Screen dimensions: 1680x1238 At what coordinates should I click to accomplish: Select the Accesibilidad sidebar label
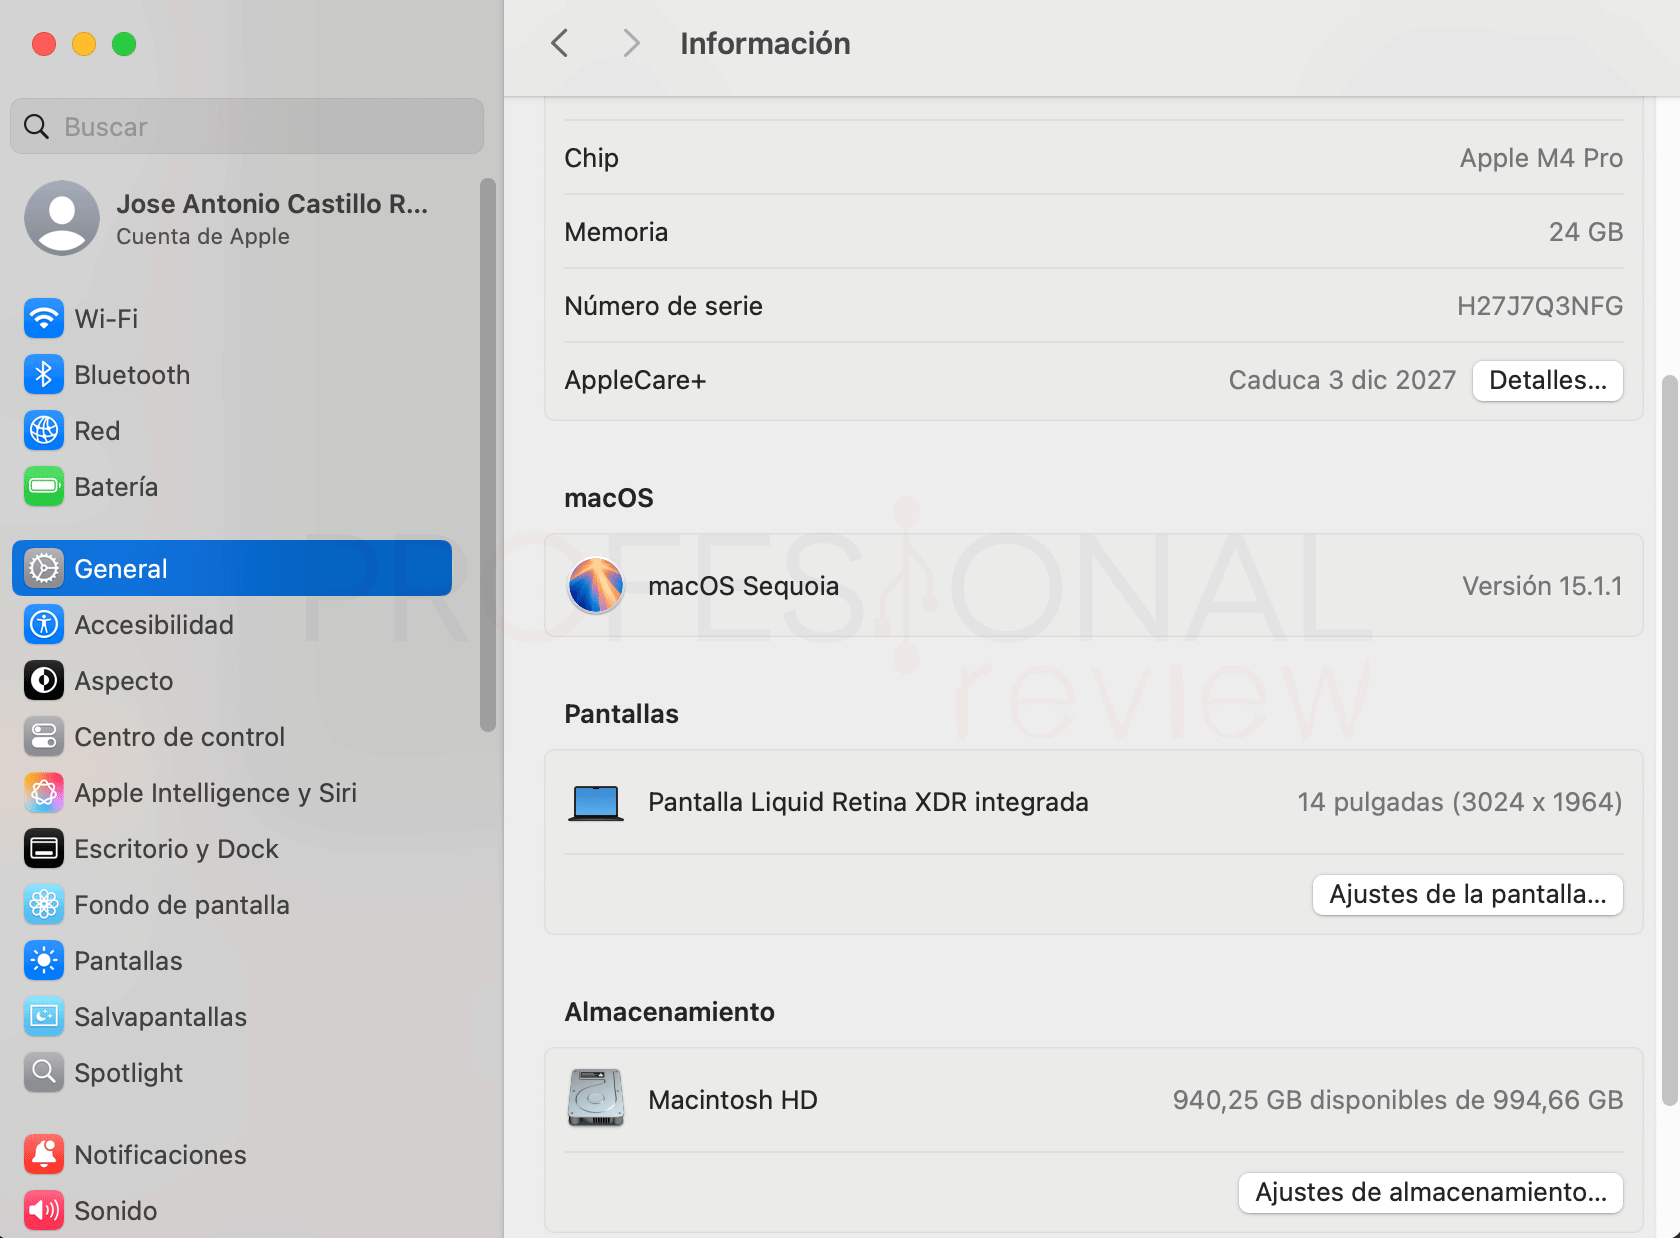(154, 625)
